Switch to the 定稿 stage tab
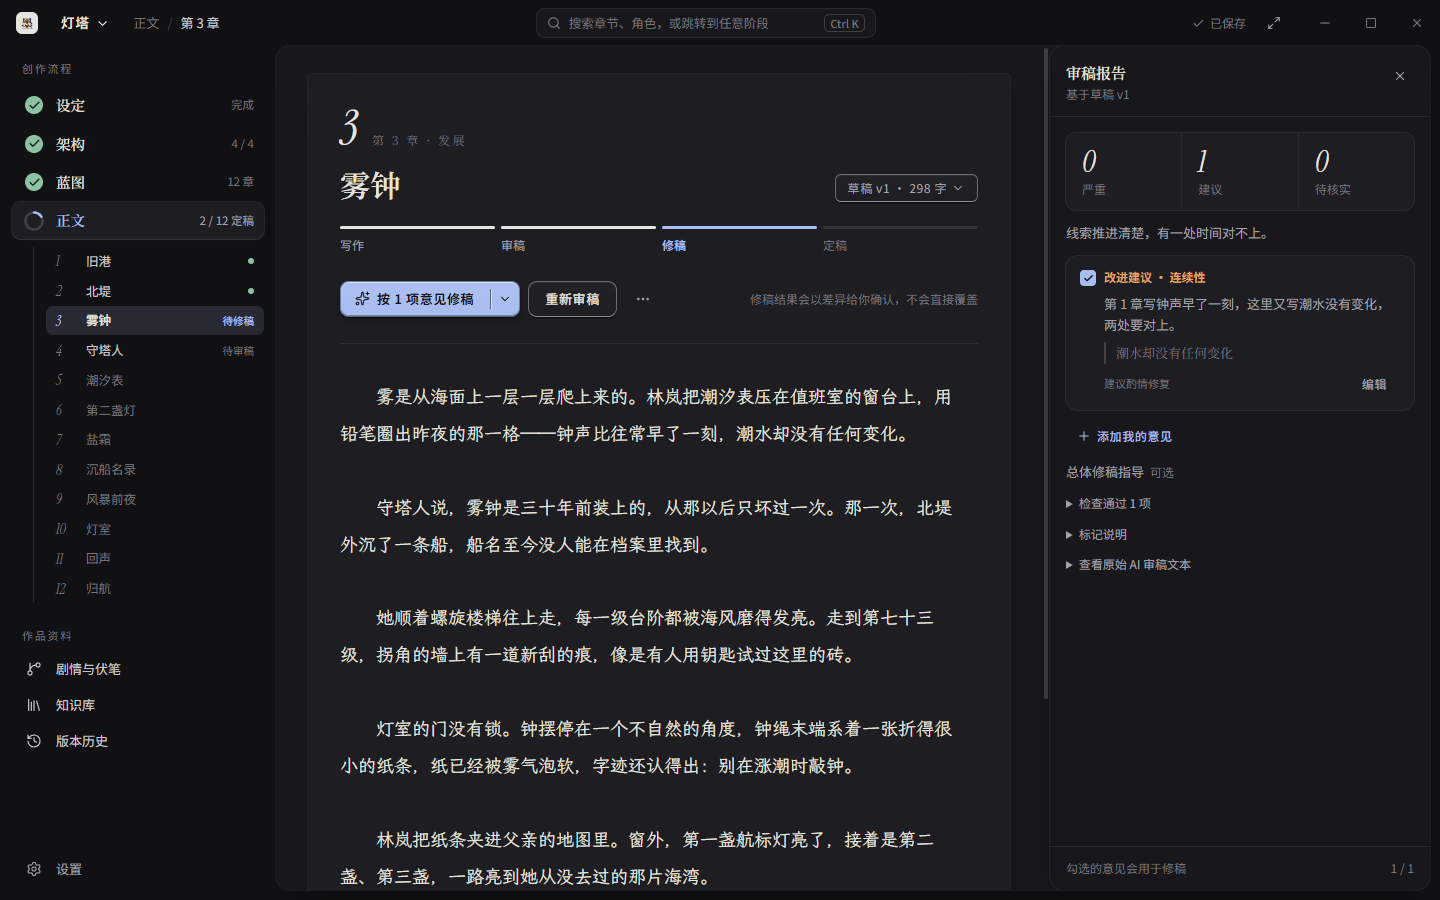1440x900 pixels. (900, 240)
